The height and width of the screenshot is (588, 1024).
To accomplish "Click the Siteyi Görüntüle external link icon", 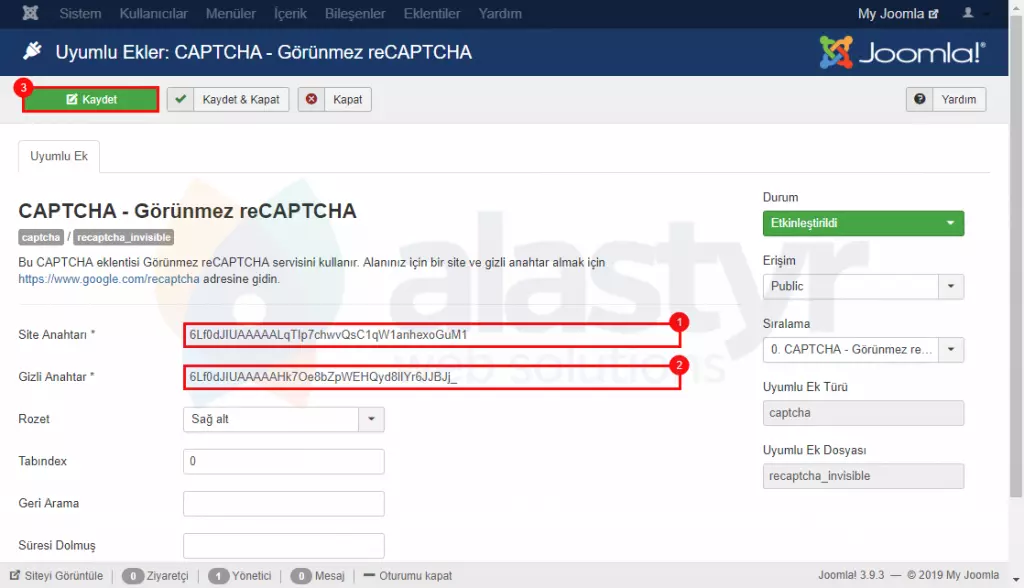I will (x=15, y=575).
